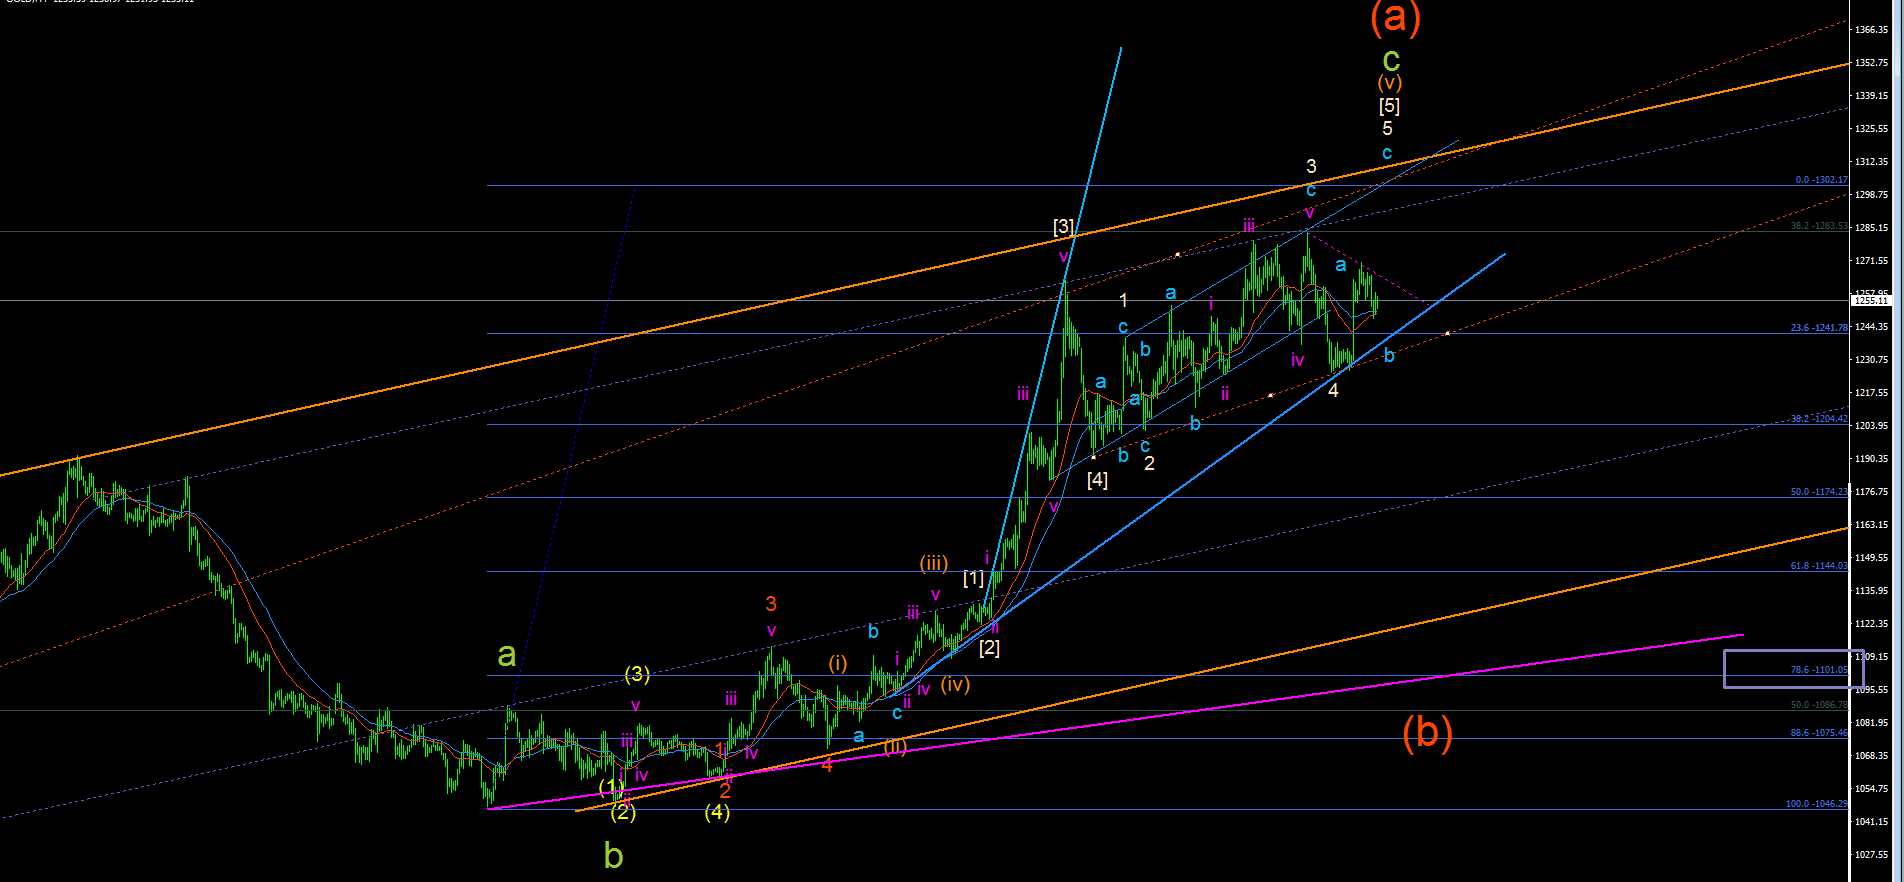
Task: Click the 100.0 -1046.29 Fibonacci level label
Action: click(1817, 804)
